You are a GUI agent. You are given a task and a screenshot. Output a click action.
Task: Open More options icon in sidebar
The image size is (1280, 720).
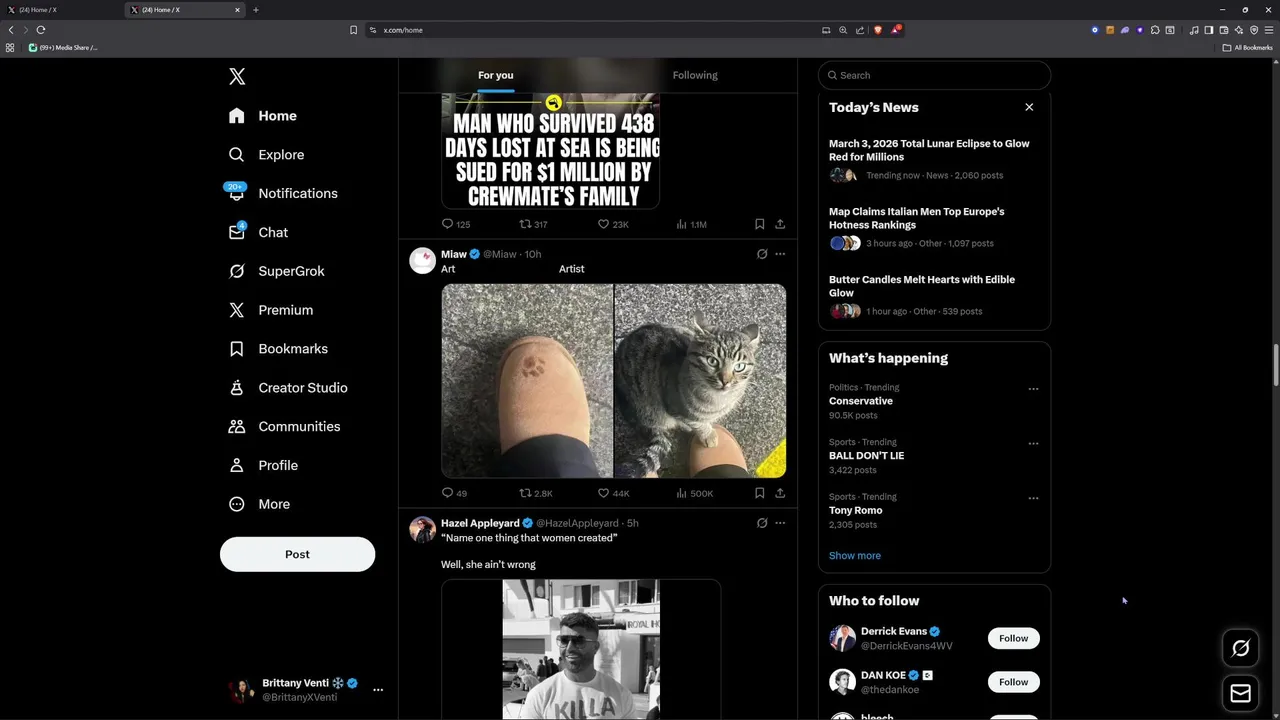point(237,504)
